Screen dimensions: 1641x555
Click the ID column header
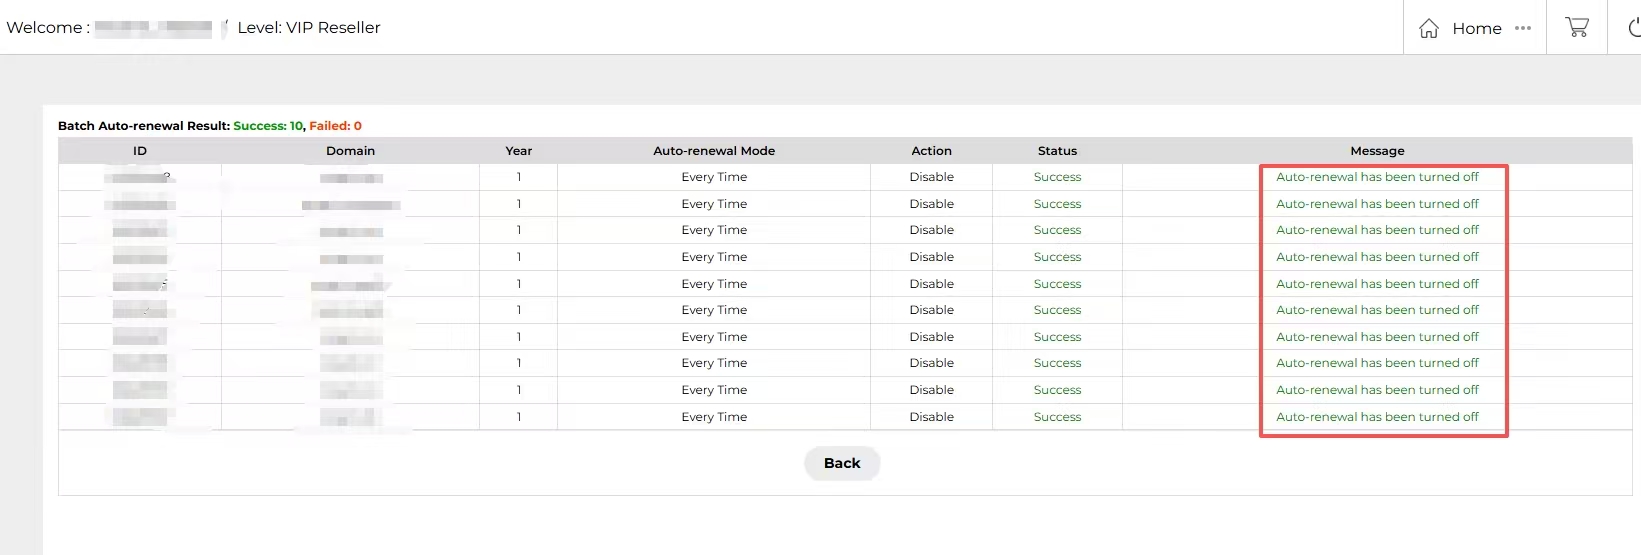[140, 151]
